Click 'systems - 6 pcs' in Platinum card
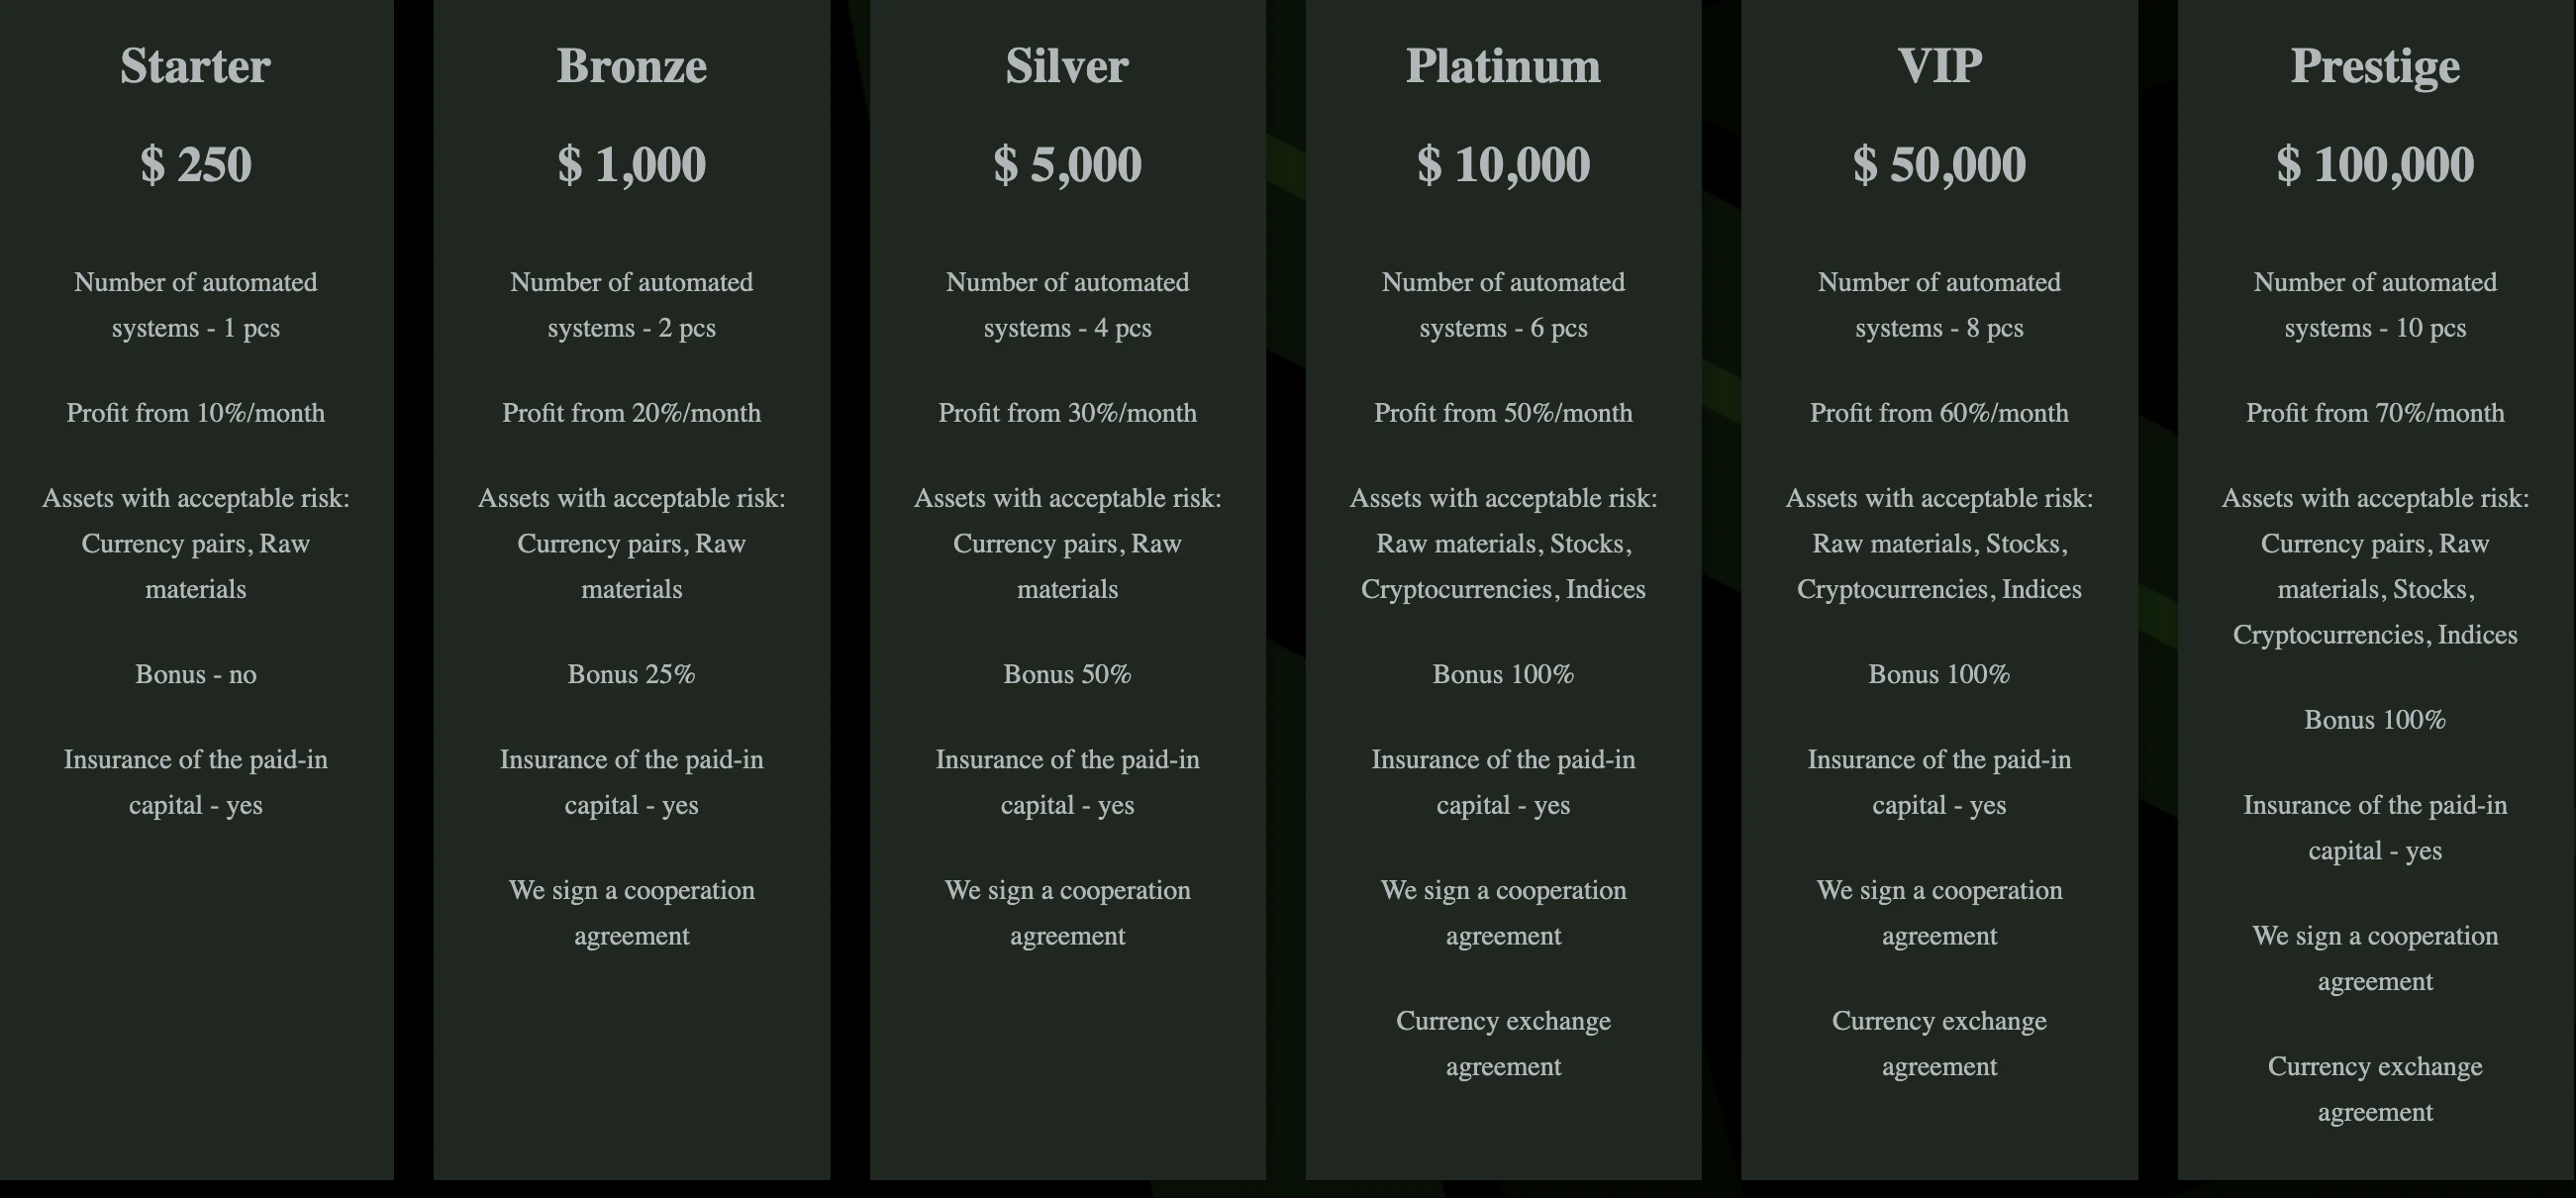Viewport: 2576px width, 1198px height. [x=1503, y=328]
